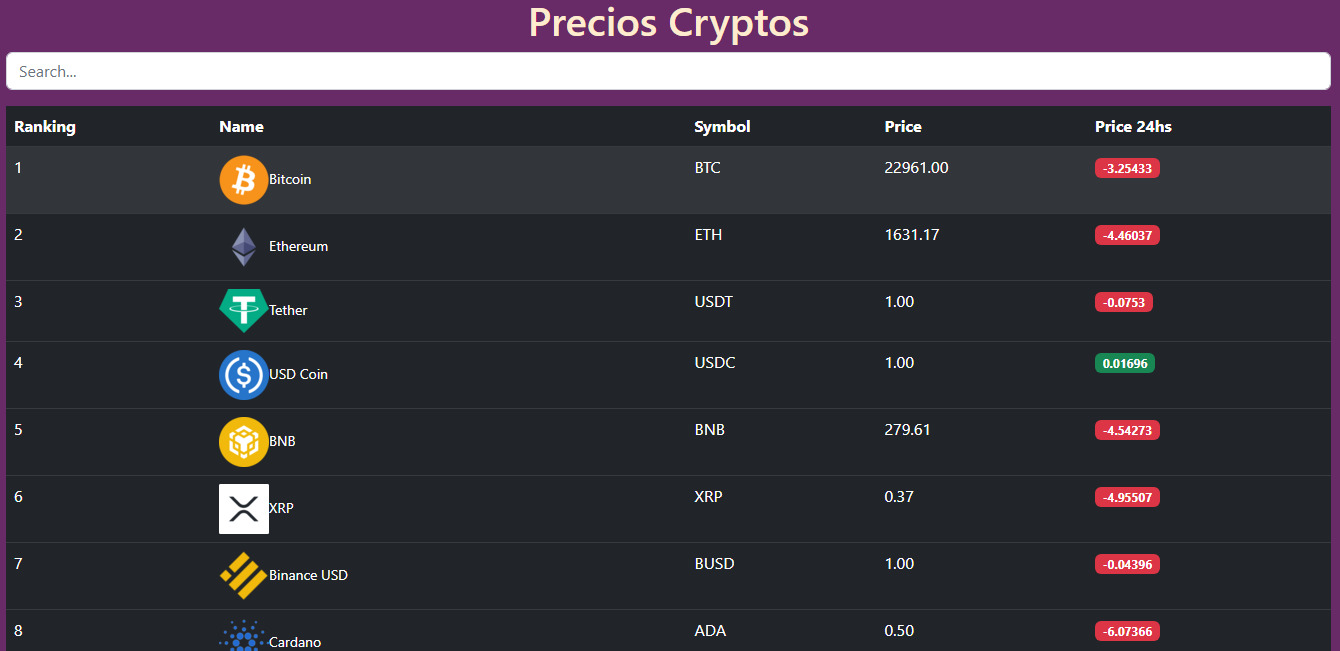Viewport: 1340px width, 651px height.
Task: Click the Binance USD name label
Action: pyautogui.click(x=308, y=575)
